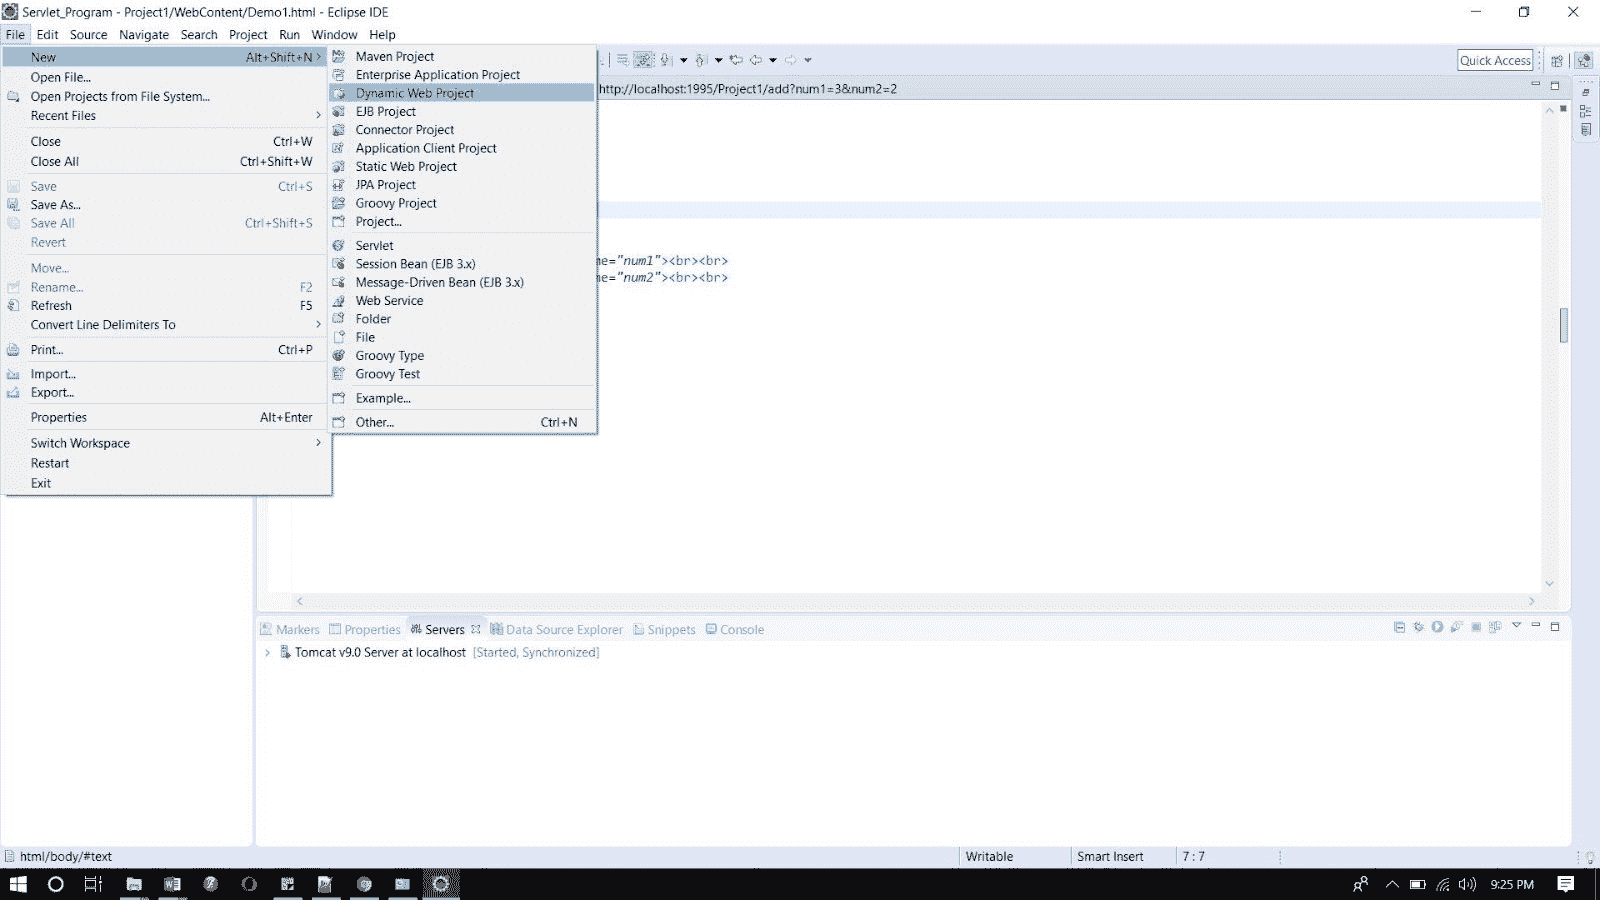
Task: Open the Switch Workspace submenu
Action: point(80,443)
